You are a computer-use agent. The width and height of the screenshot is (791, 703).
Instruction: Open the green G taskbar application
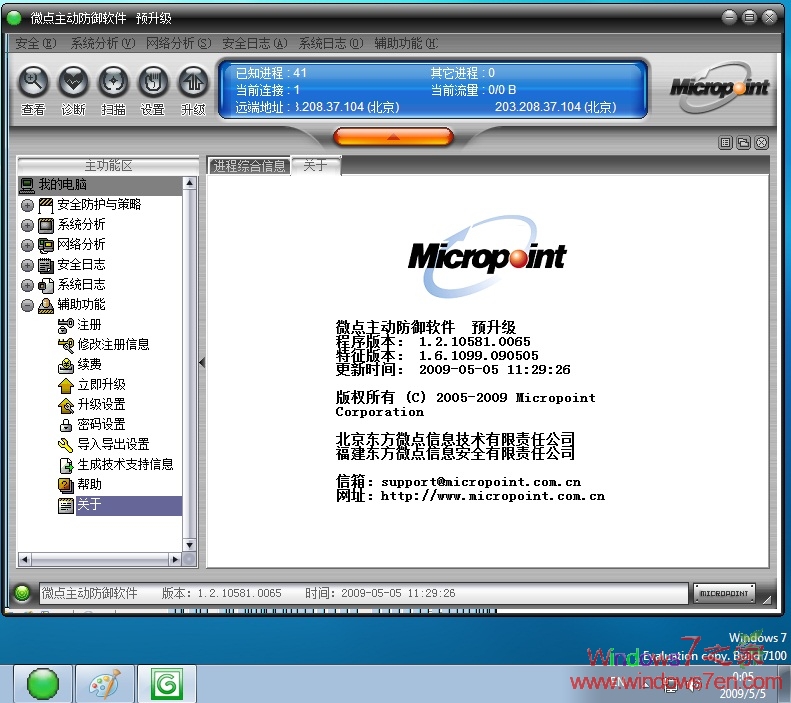(166, 684)
